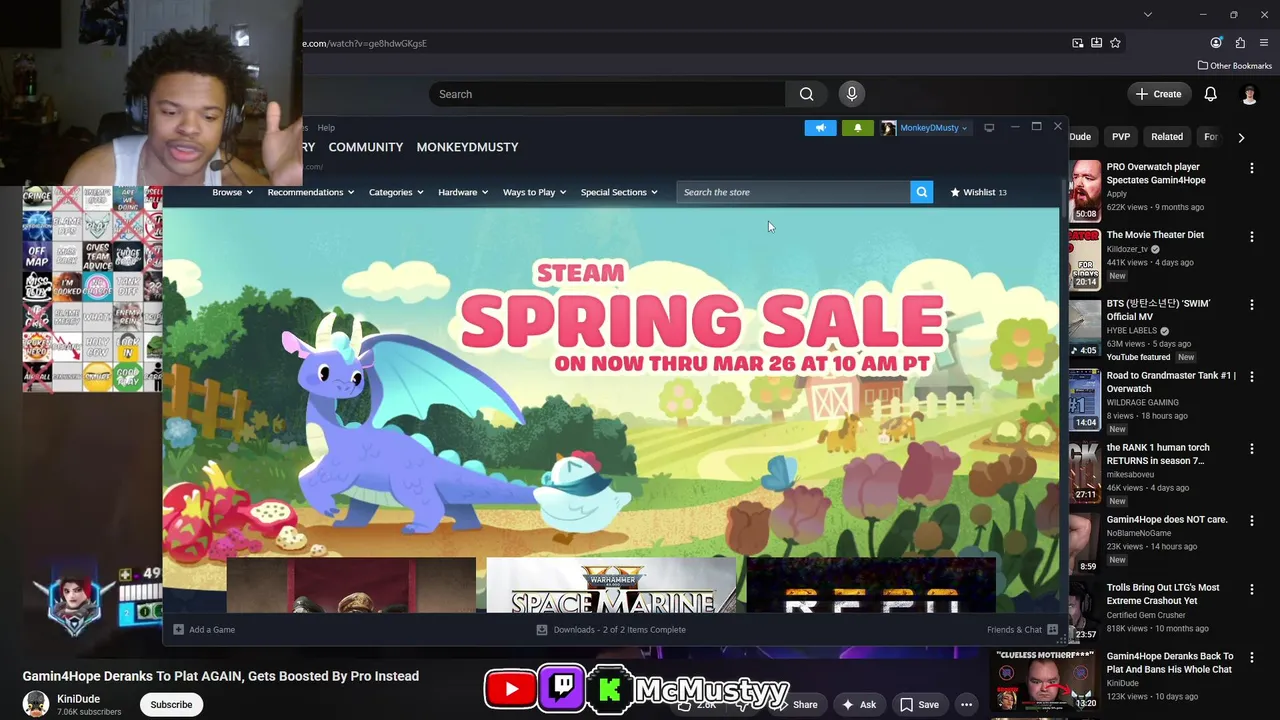Click the install app icon in address bar
The width and height of the screenshot is (1280, 720).
pos(1096,43)
